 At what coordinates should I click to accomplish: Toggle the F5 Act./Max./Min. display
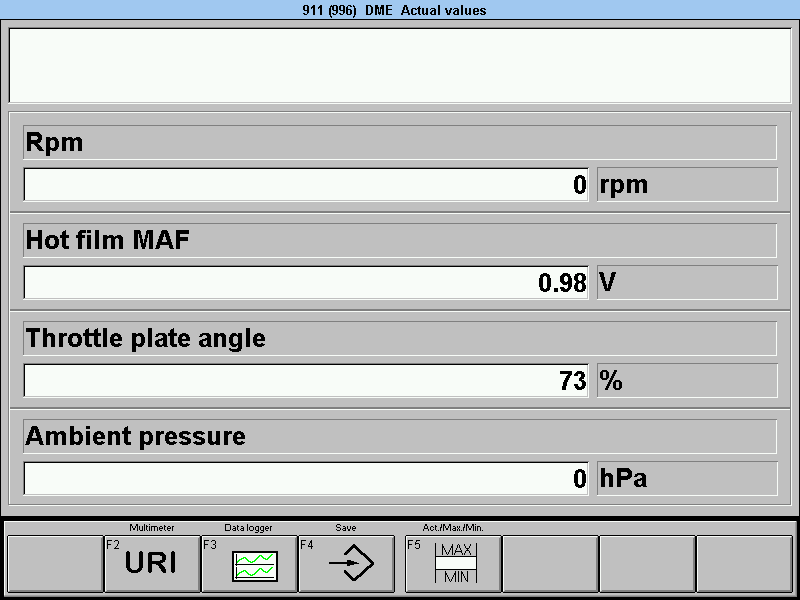click(453, 564)
